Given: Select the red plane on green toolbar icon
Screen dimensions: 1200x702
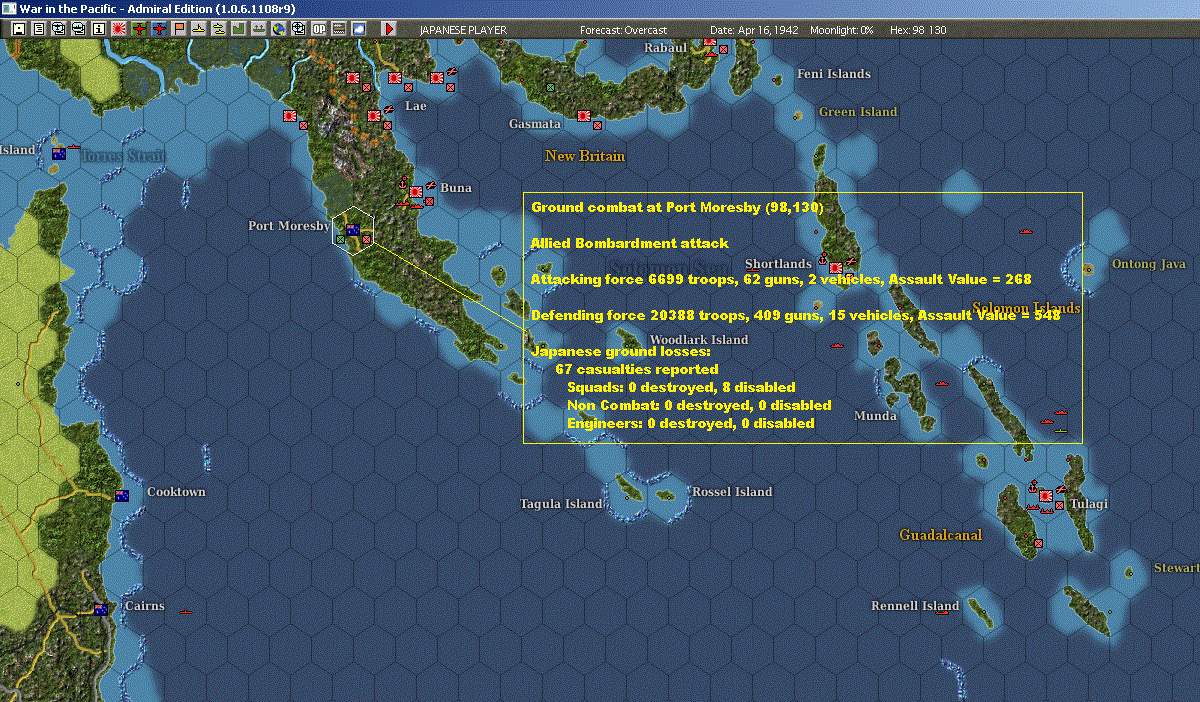Looking at the screenshot, I should coord(139,29).
